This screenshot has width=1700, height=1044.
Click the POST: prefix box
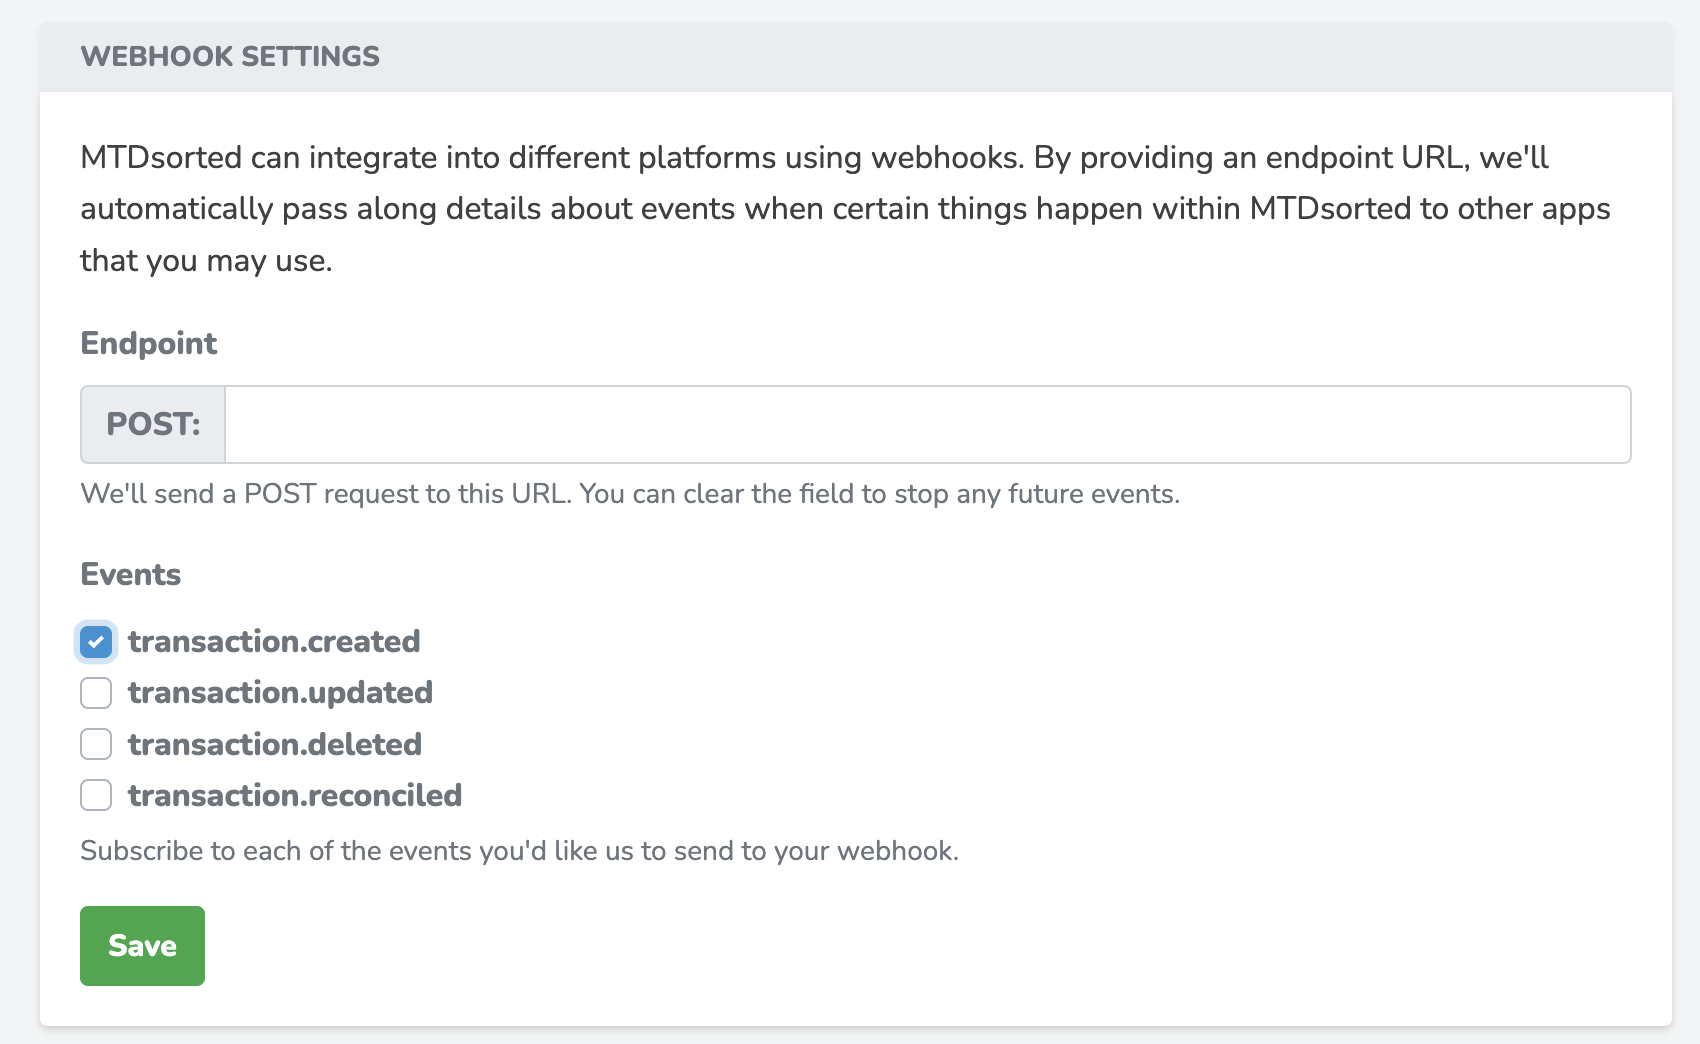[153, 424]
